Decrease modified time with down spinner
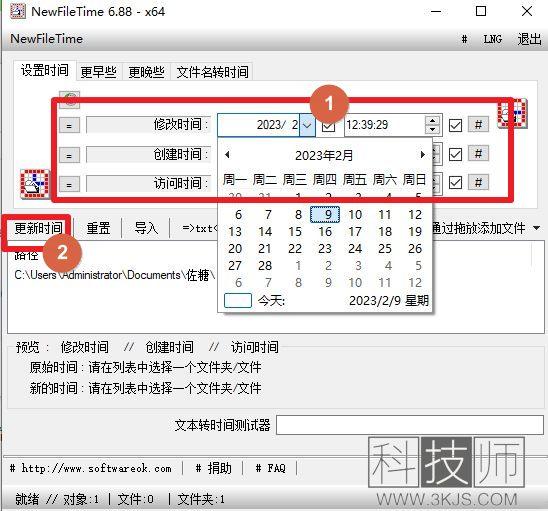The width and height of the screenshot is (548, 511). tap(432, 129)
